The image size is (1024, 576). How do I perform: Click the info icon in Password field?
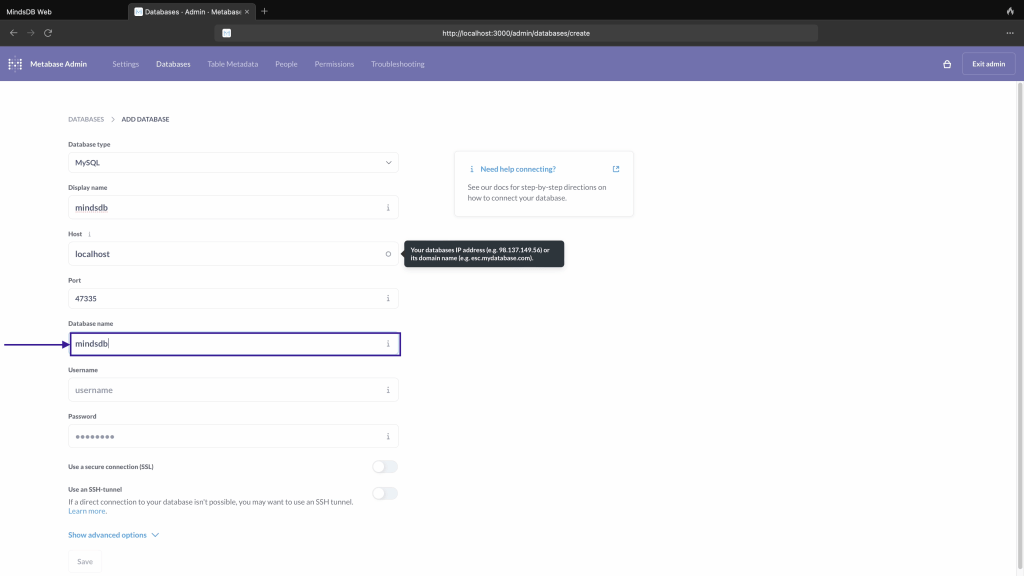388,436
